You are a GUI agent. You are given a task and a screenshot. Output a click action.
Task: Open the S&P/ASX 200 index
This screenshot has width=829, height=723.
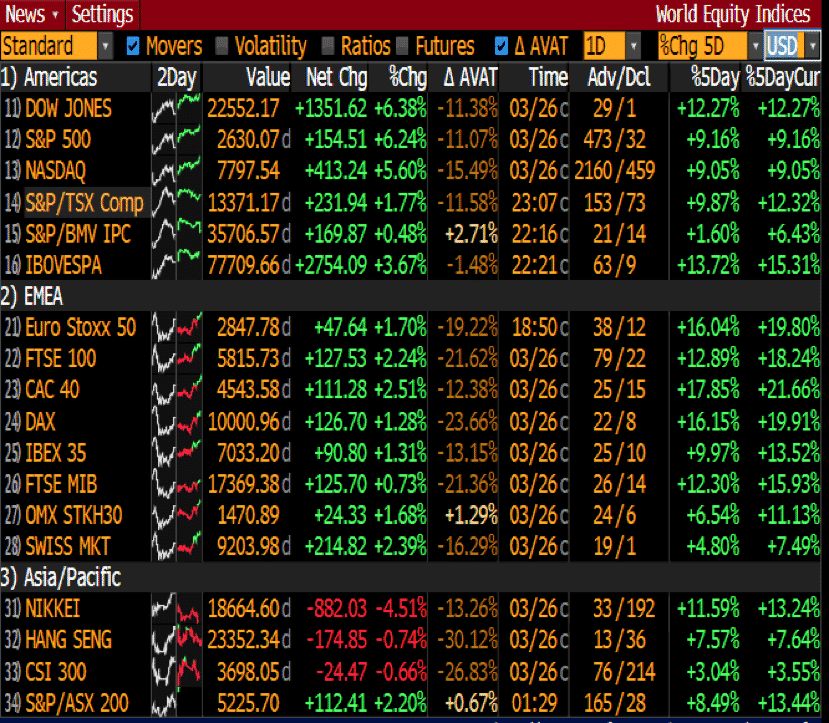point(77,703)
